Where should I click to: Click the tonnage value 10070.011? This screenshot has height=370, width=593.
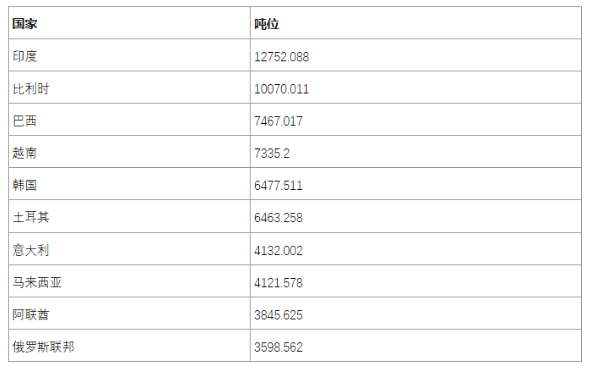click(281, 89)
